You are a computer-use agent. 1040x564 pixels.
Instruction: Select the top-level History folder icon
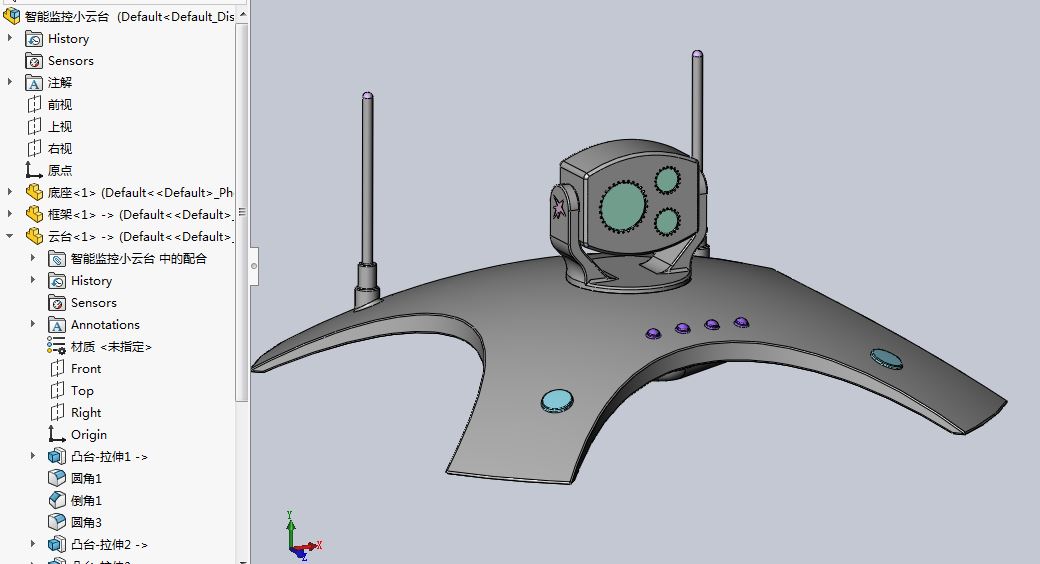(x=34, y=39)
